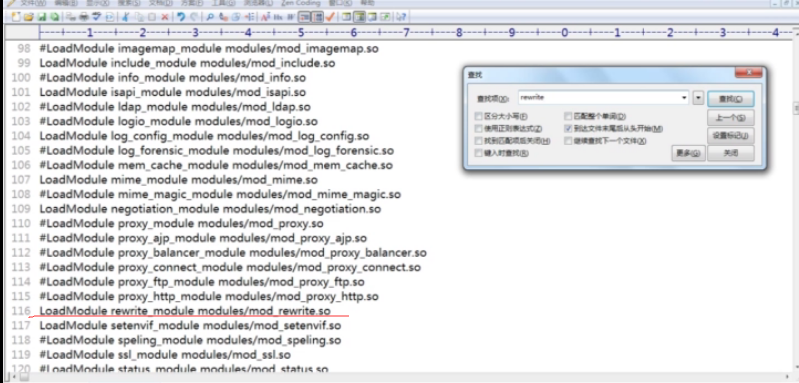Screen dimensions: 799x383
Task: Click the printer icon in the toolbar
Action: 84,17
